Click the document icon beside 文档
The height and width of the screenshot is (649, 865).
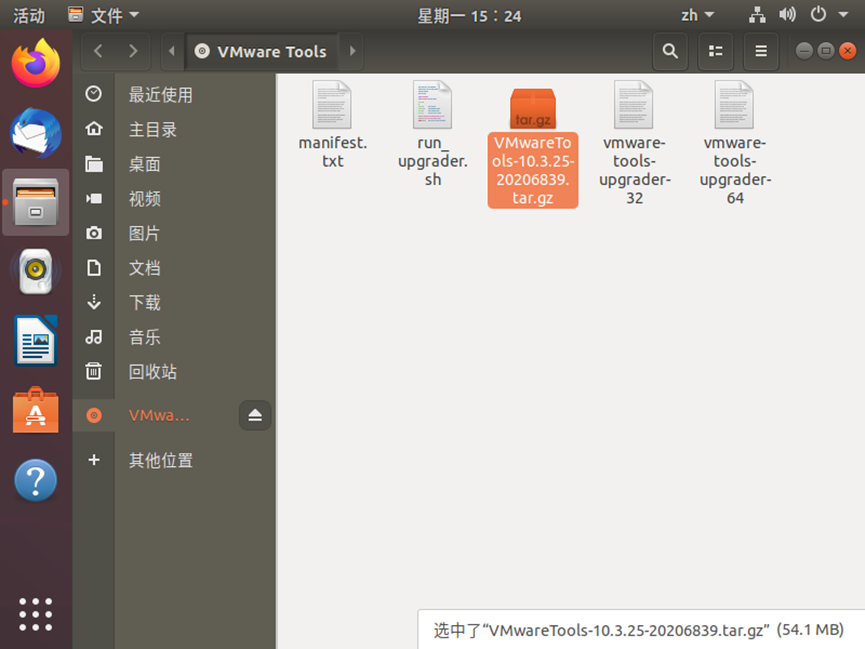pyautogui.click(x=94, y=268)
